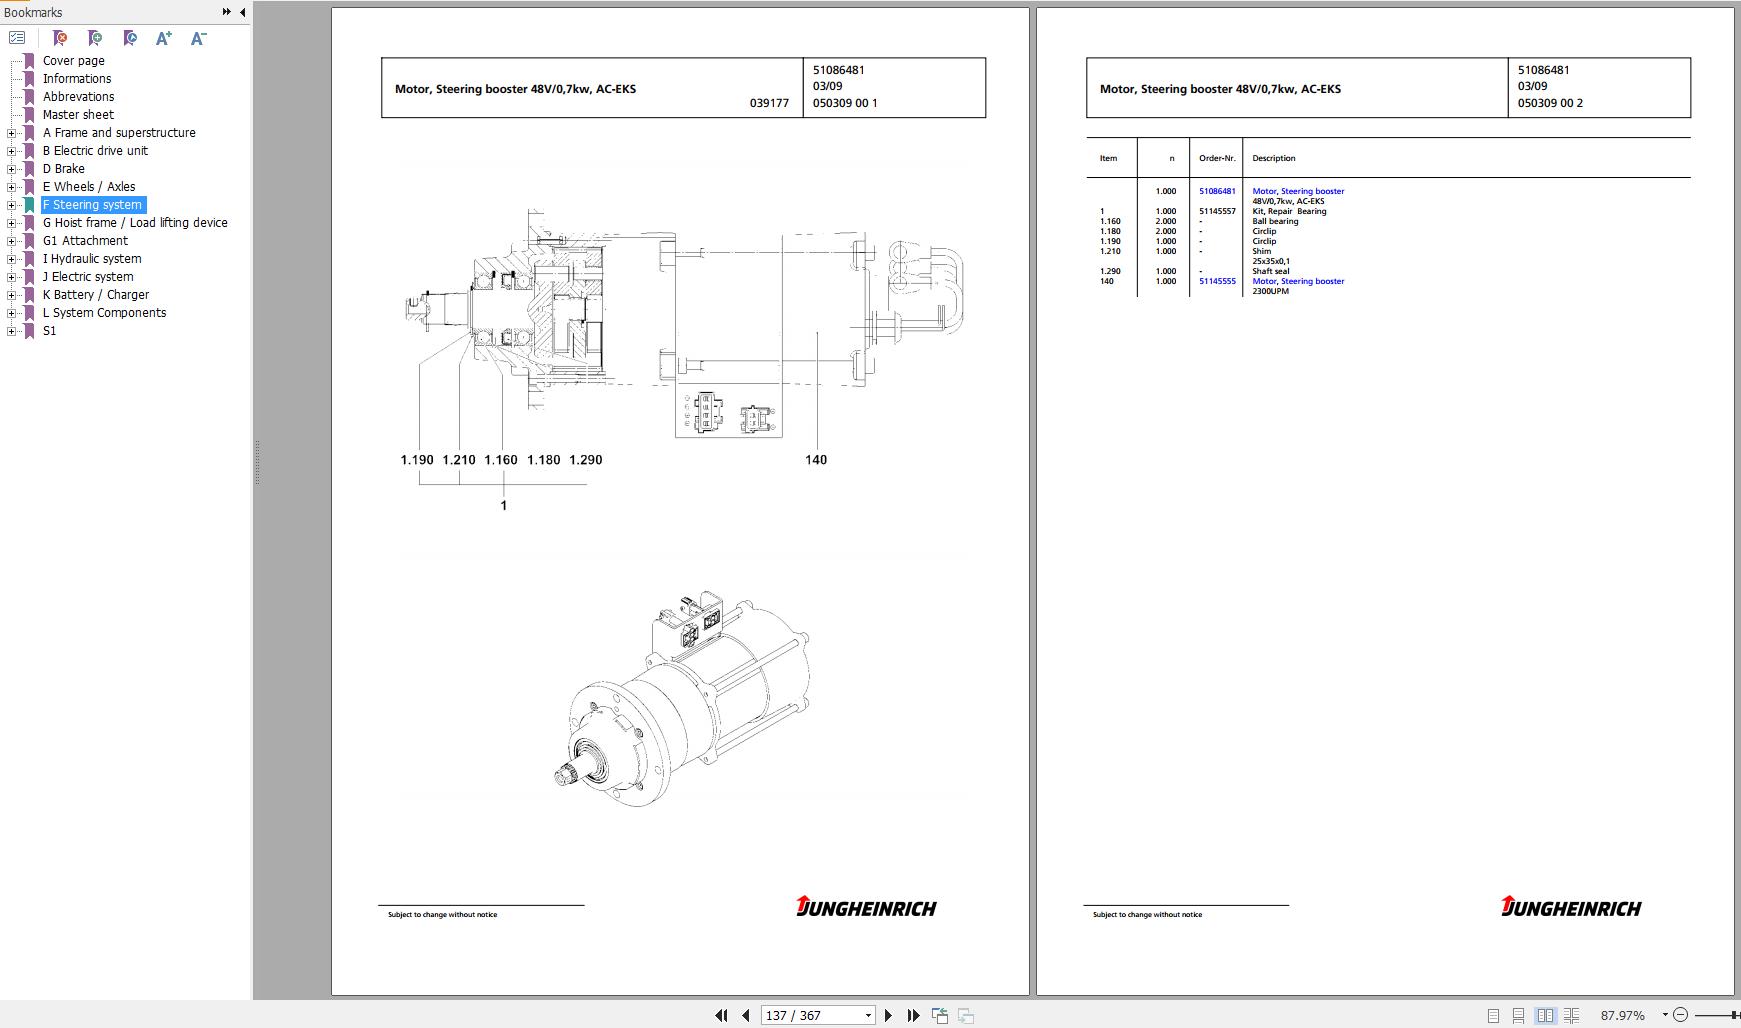Viewport: 1741px width, 1028px height.
Task: Click the previous view icon
Action: coord(940,1015)
